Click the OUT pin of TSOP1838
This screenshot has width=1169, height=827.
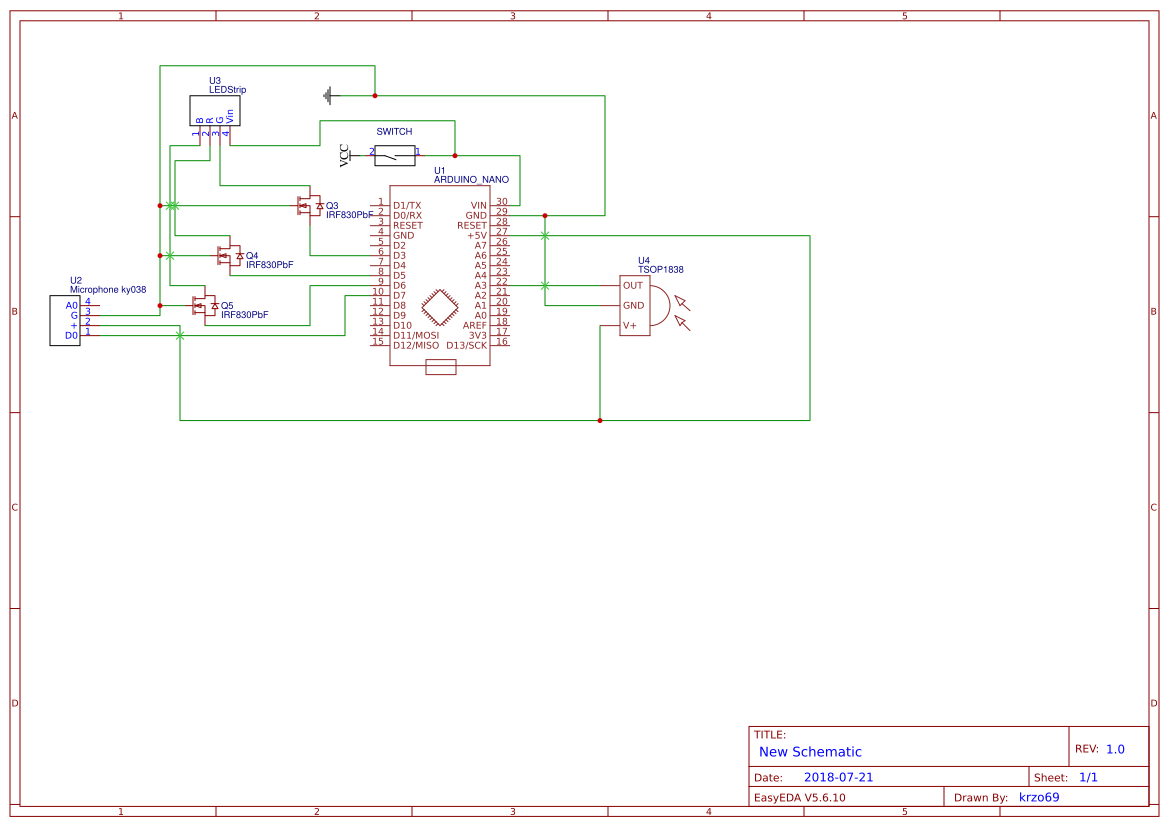click(x=633, y=286)
